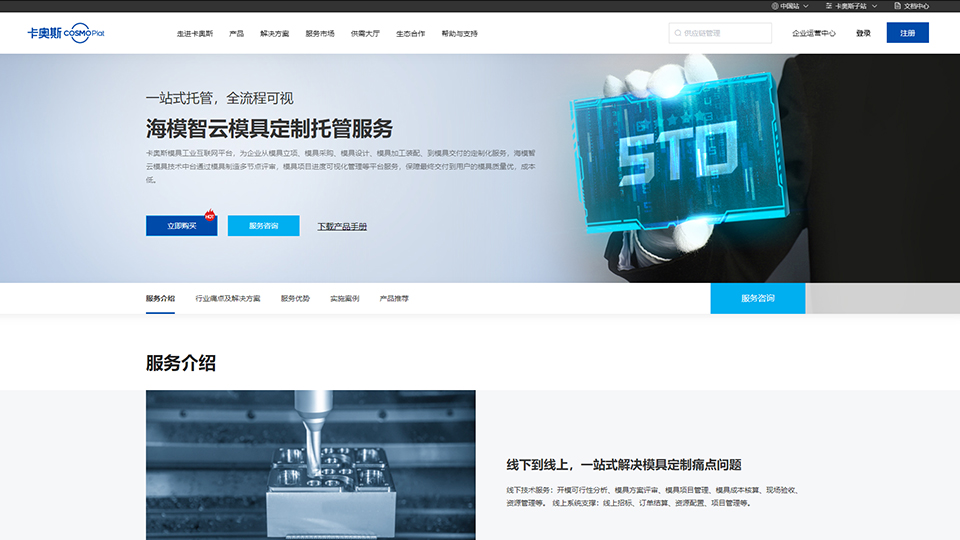Click the globe icon beside 中国站

click(x=774, y=6)
